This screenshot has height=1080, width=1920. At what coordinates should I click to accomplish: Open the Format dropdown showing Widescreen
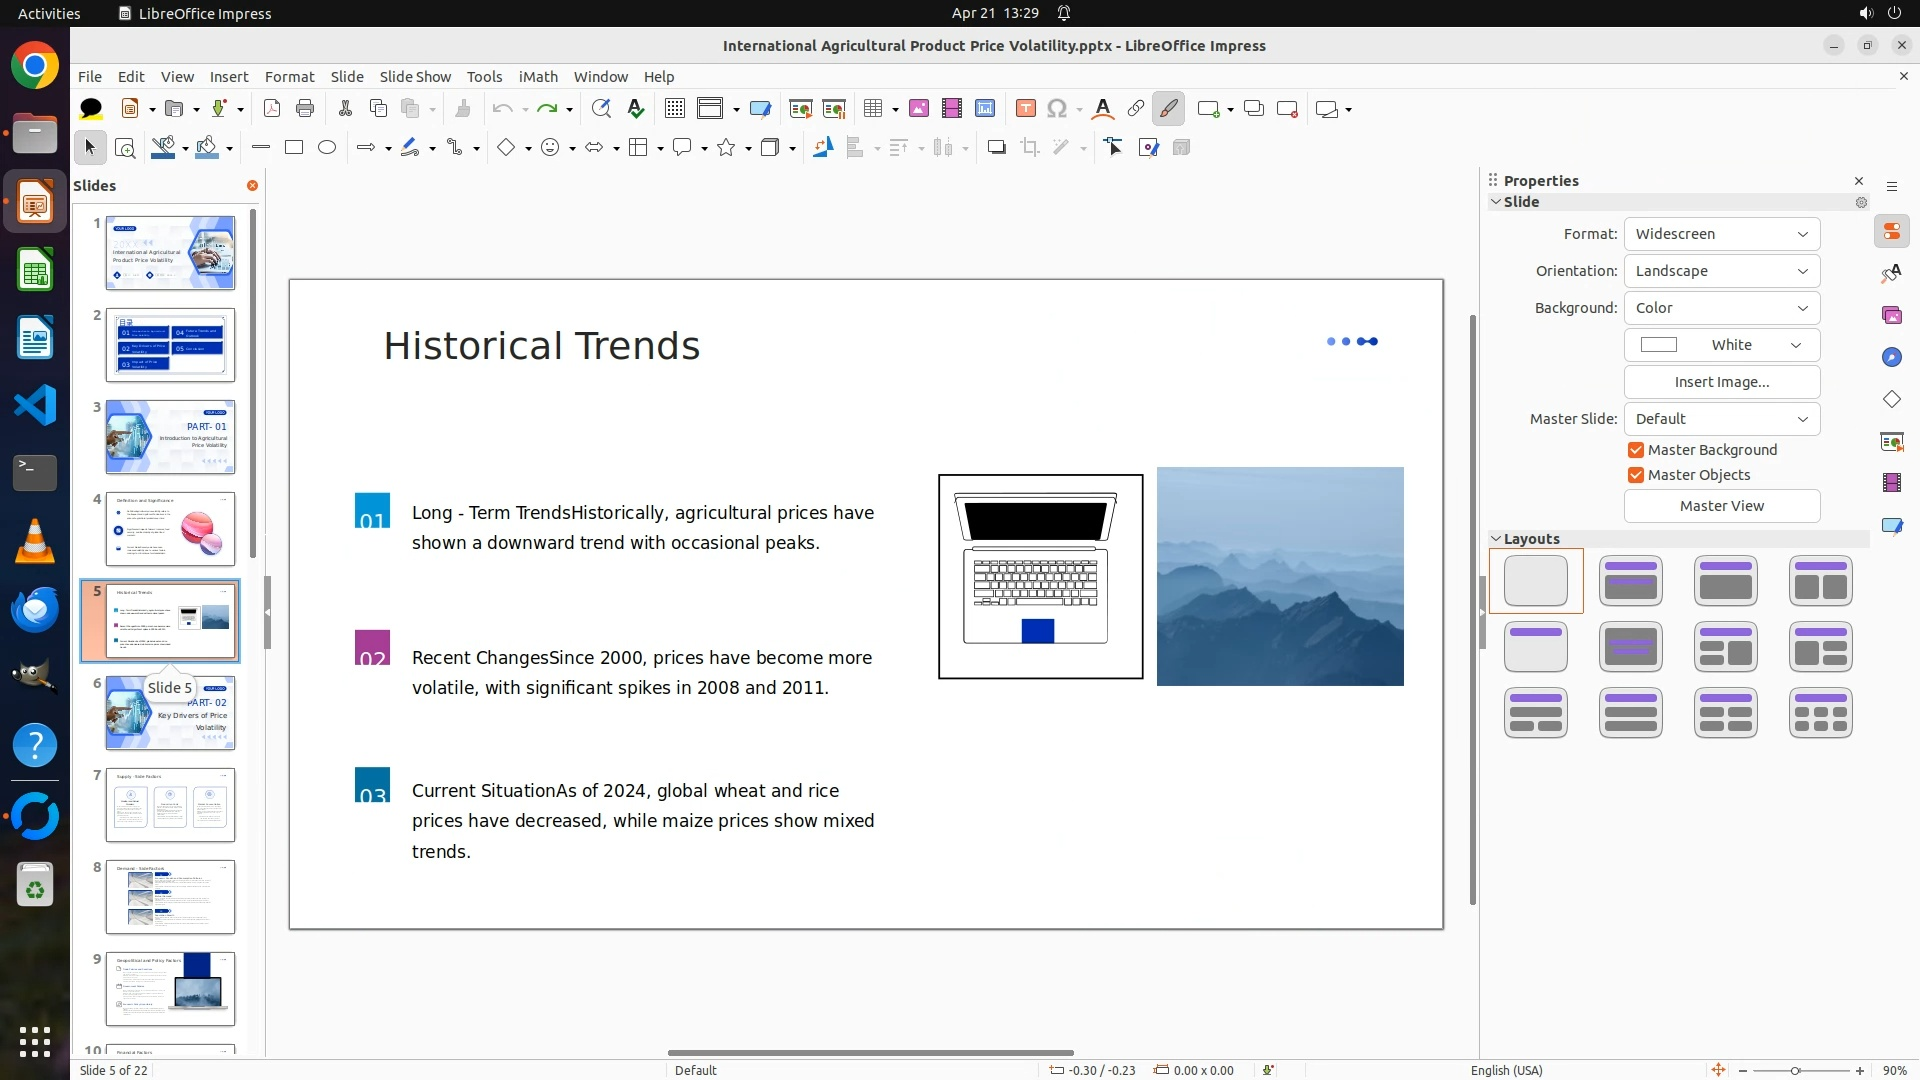click(1721, 234)
